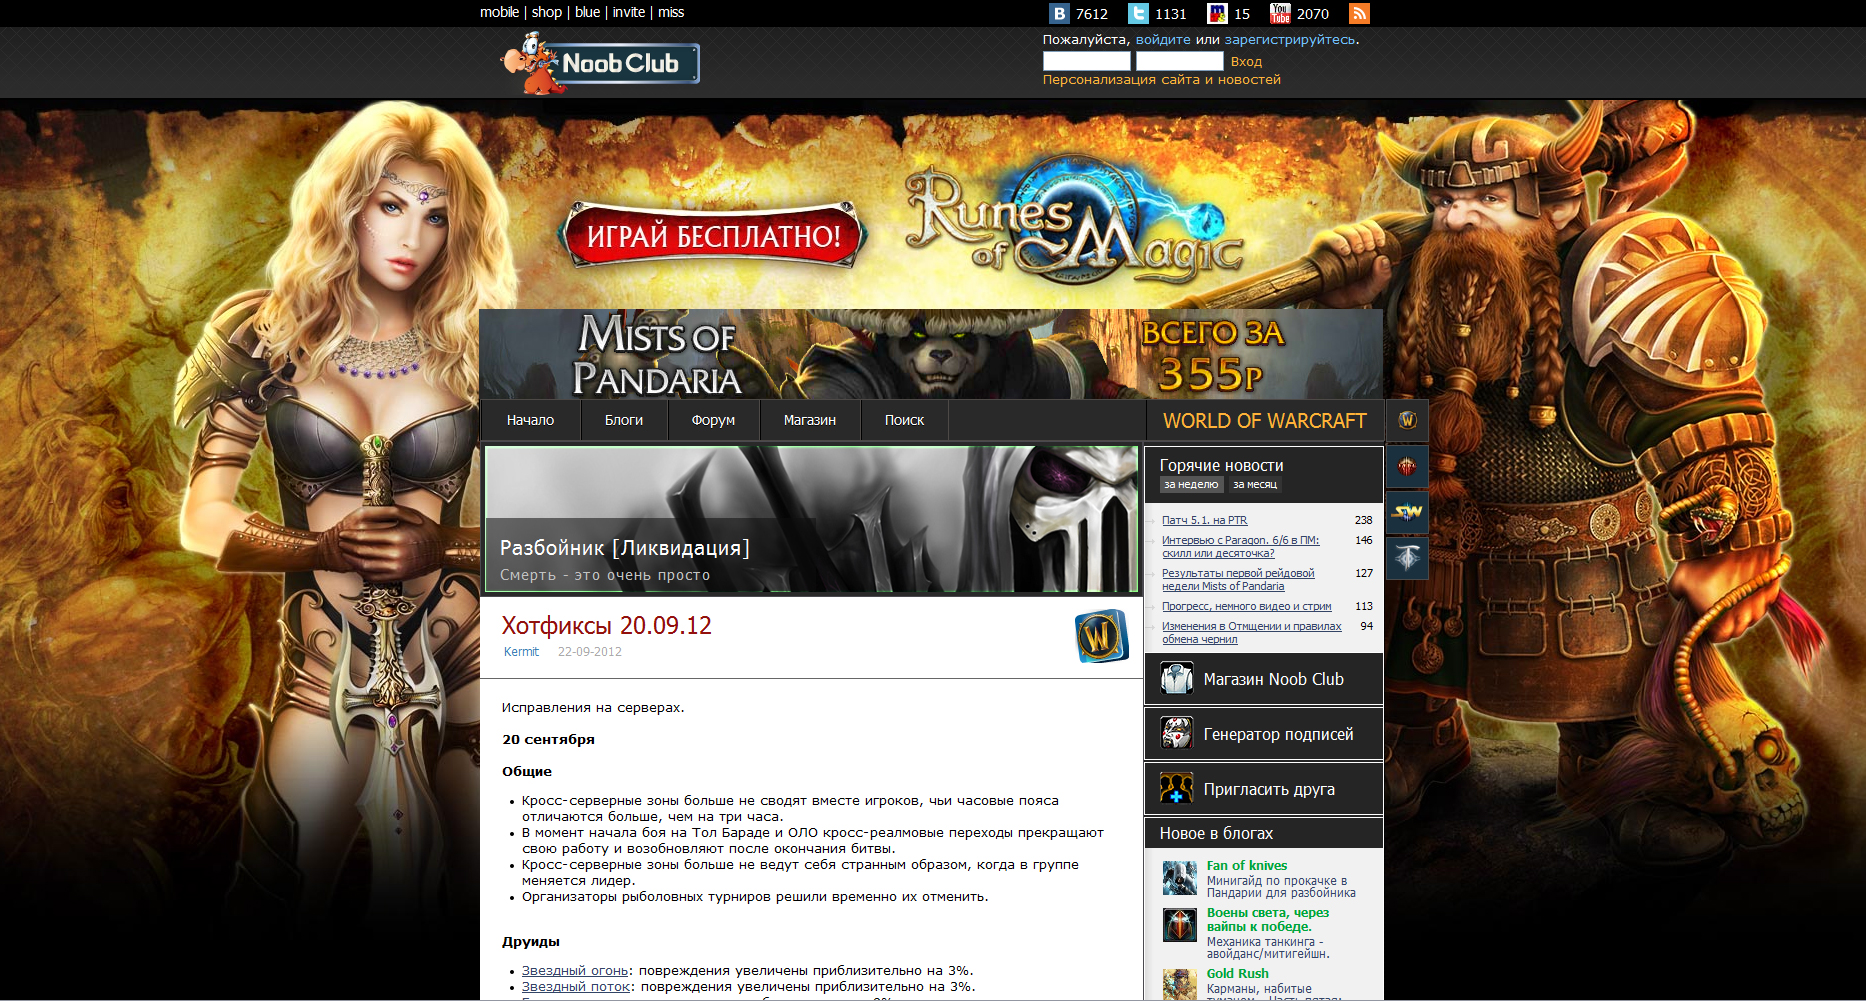The width and height of the screenshot is (1866, 1001).
Task: Open news link Патч 5.1. на PTR
Action: (x=1205, y=520)
